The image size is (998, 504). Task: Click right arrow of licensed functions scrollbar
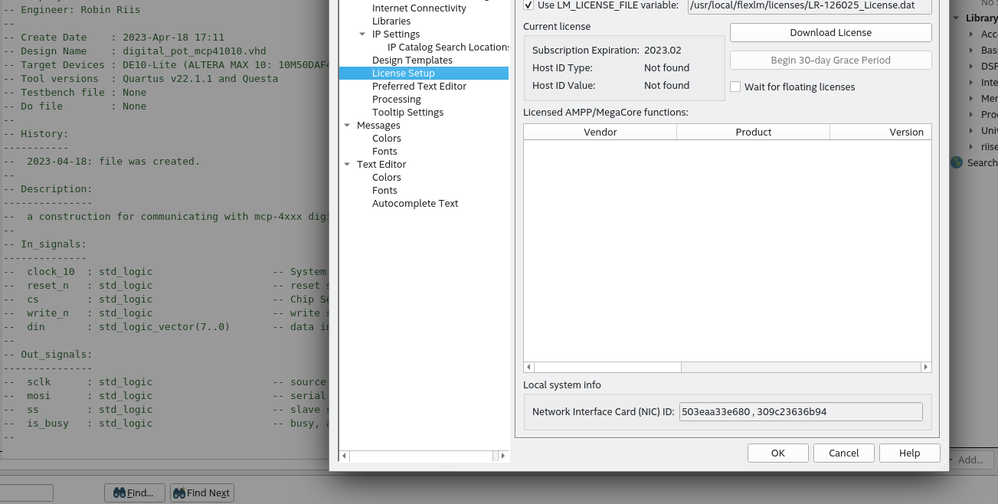926,367
